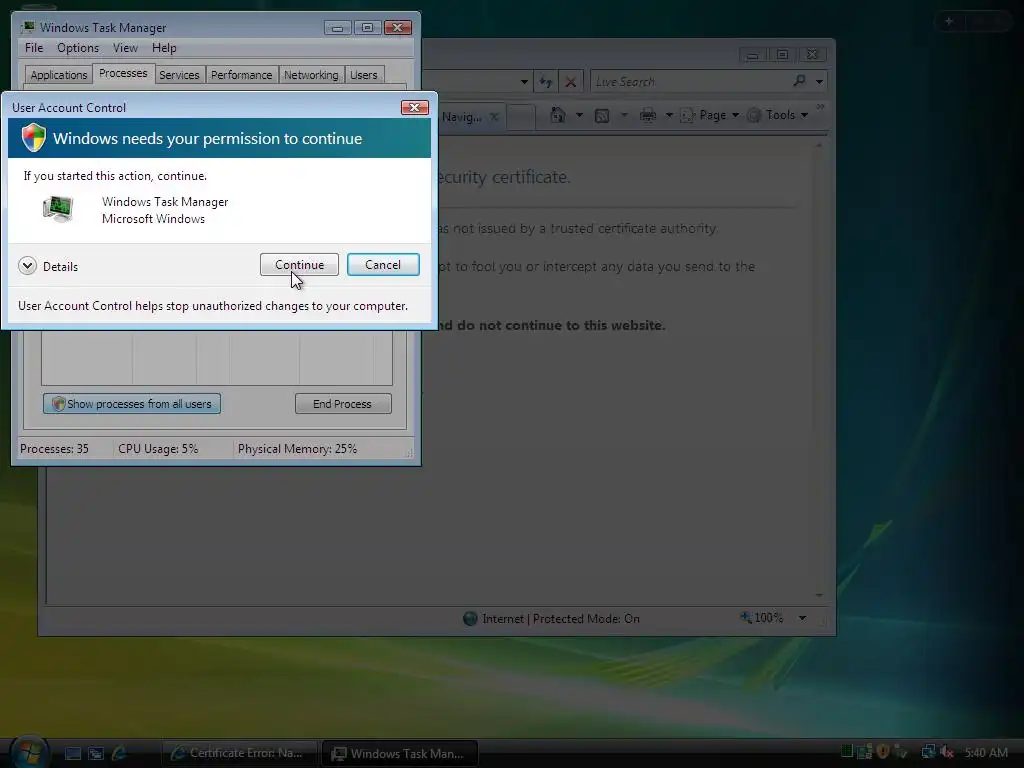Open the Windows Start orb

(x=28, y=751)
